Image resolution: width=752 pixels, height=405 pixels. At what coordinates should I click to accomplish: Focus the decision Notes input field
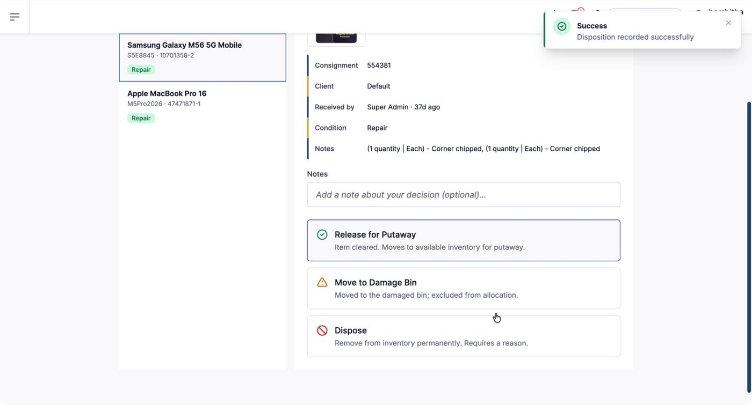pos(463,195)
